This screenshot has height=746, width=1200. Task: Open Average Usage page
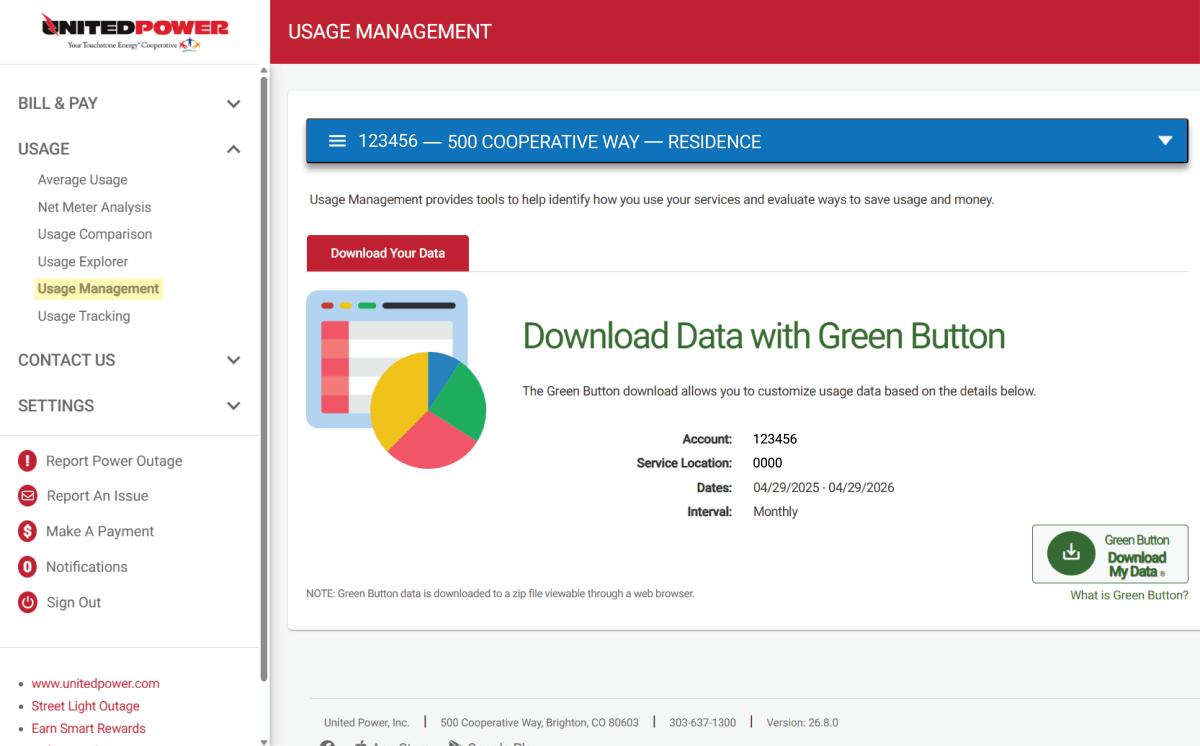pos(82,180)
